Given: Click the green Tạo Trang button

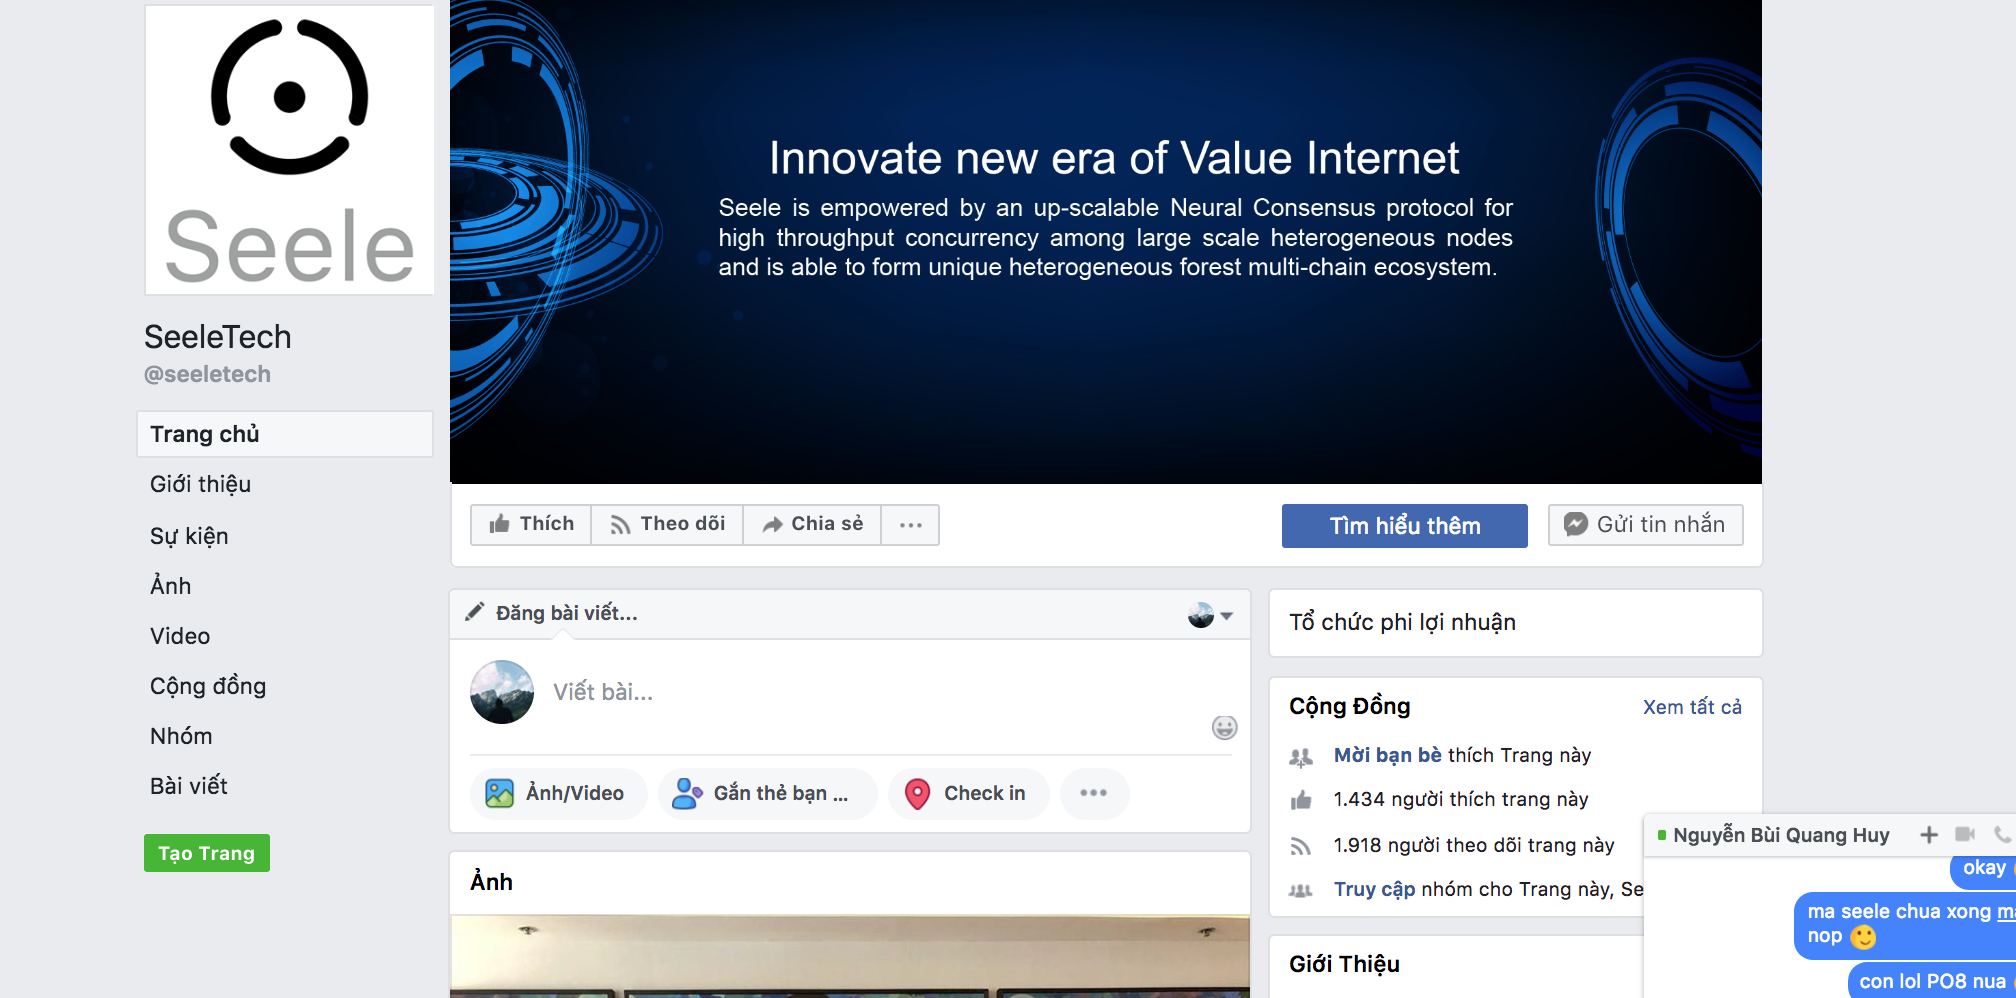Looking at the screenshot, I should [x=207, y=853].
